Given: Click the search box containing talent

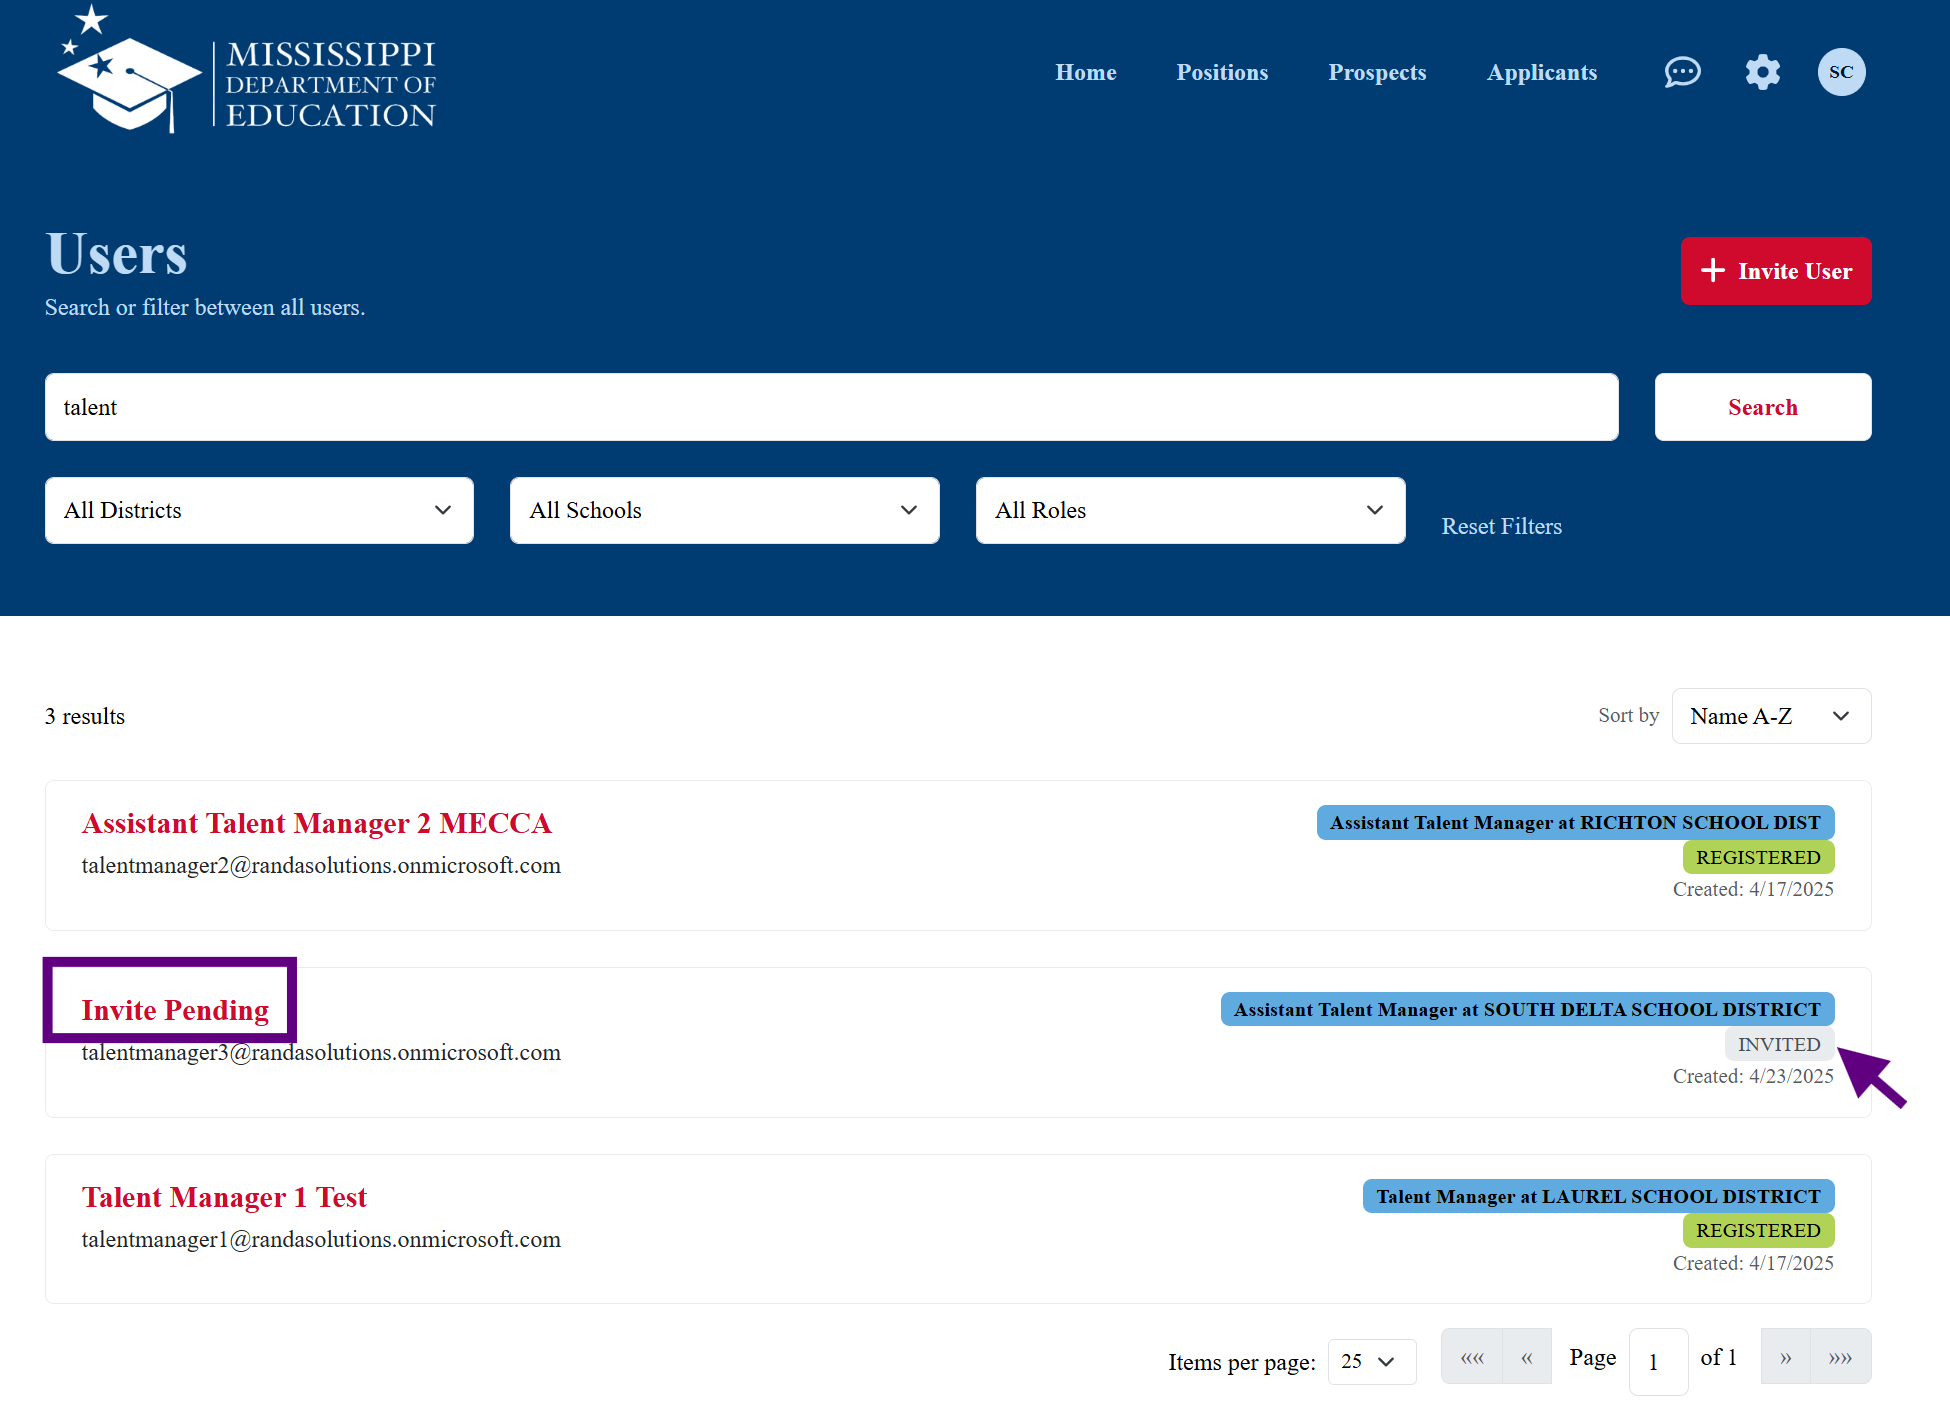Looking at the screenshot, I should (x=830, y=407).
